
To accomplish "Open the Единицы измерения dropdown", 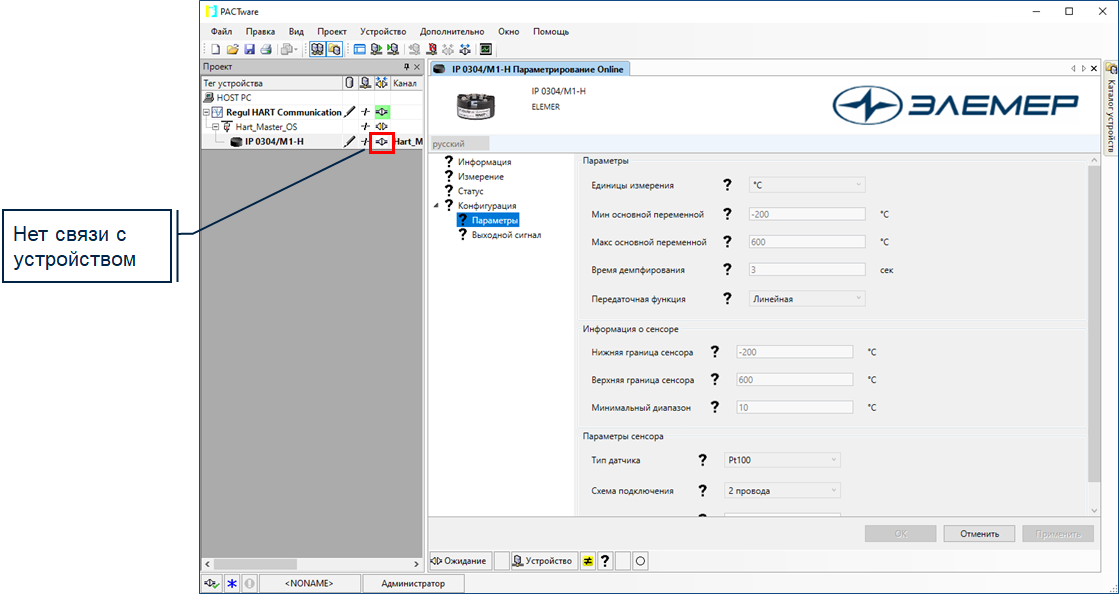I will (x=807, y=185).
